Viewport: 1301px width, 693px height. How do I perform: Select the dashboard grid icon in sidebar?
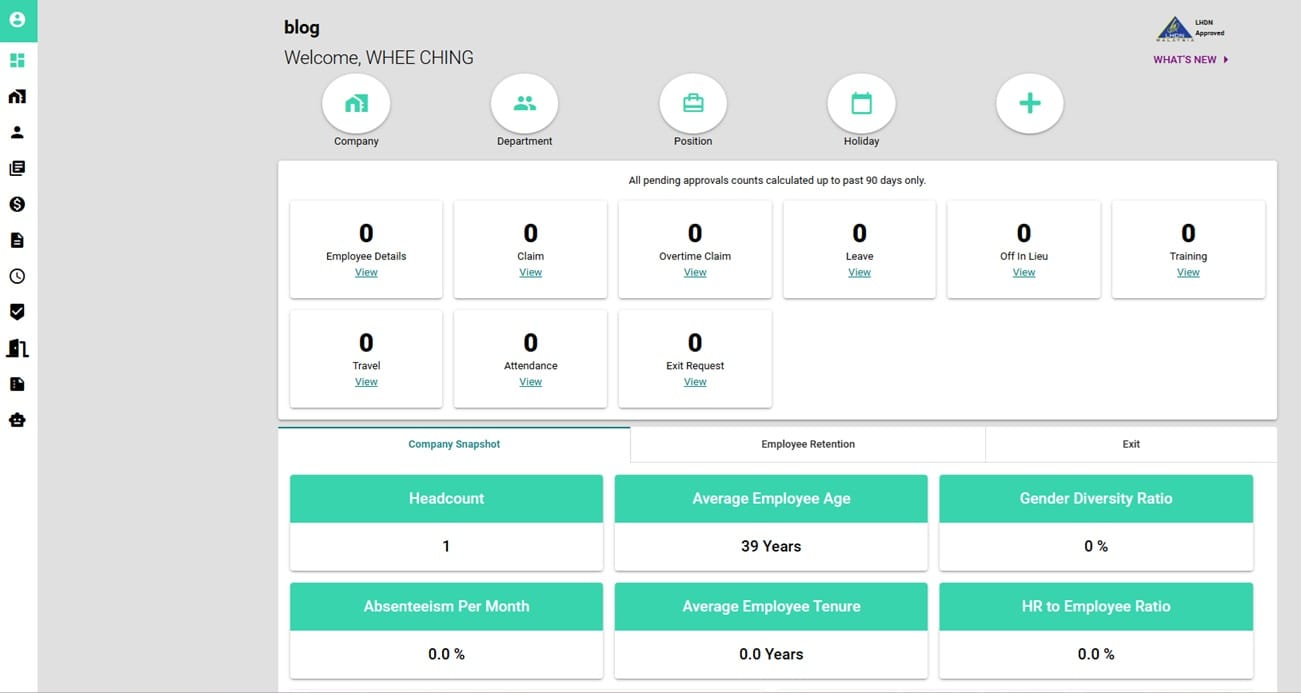(17, 61)
